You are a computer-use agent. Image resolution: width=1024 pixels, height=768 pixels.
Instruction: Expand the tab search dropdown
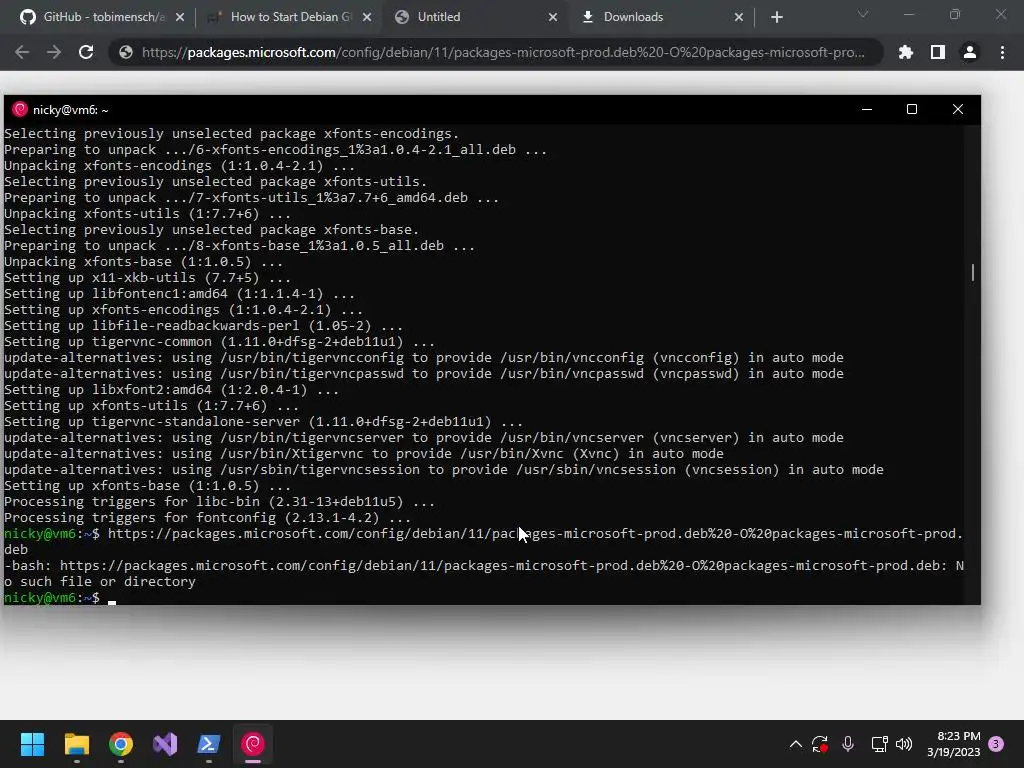point(863,14)
